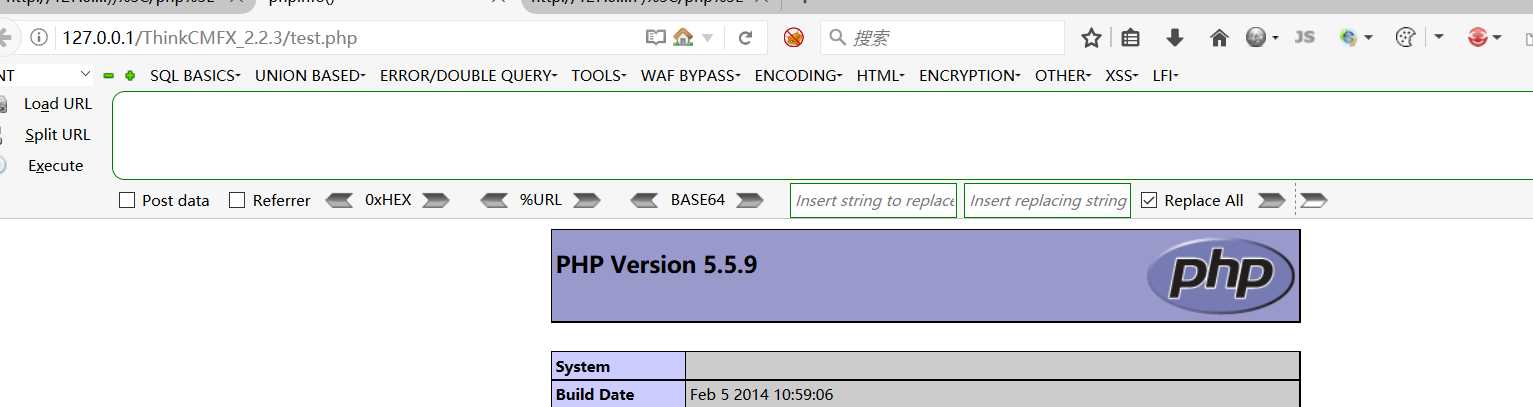Click right arrow after 0xHEX to encode
Screen dimensions: 1533x407
tap(436, 200)
